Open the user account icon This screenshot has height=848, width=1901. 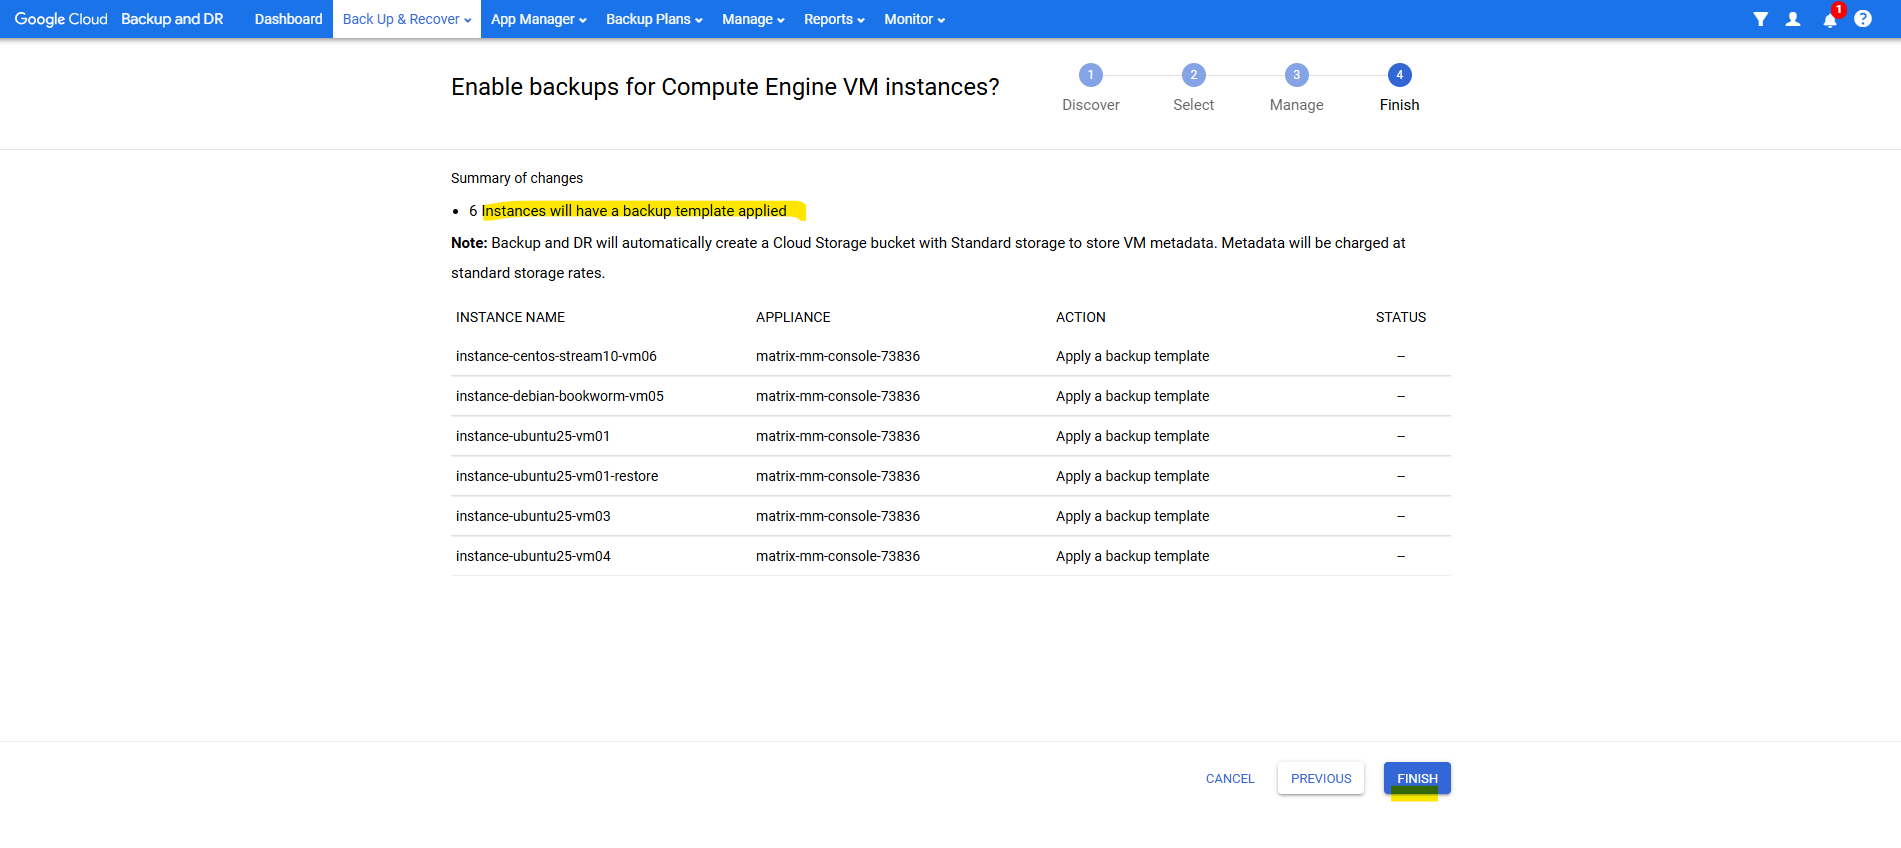(1793, 19)
